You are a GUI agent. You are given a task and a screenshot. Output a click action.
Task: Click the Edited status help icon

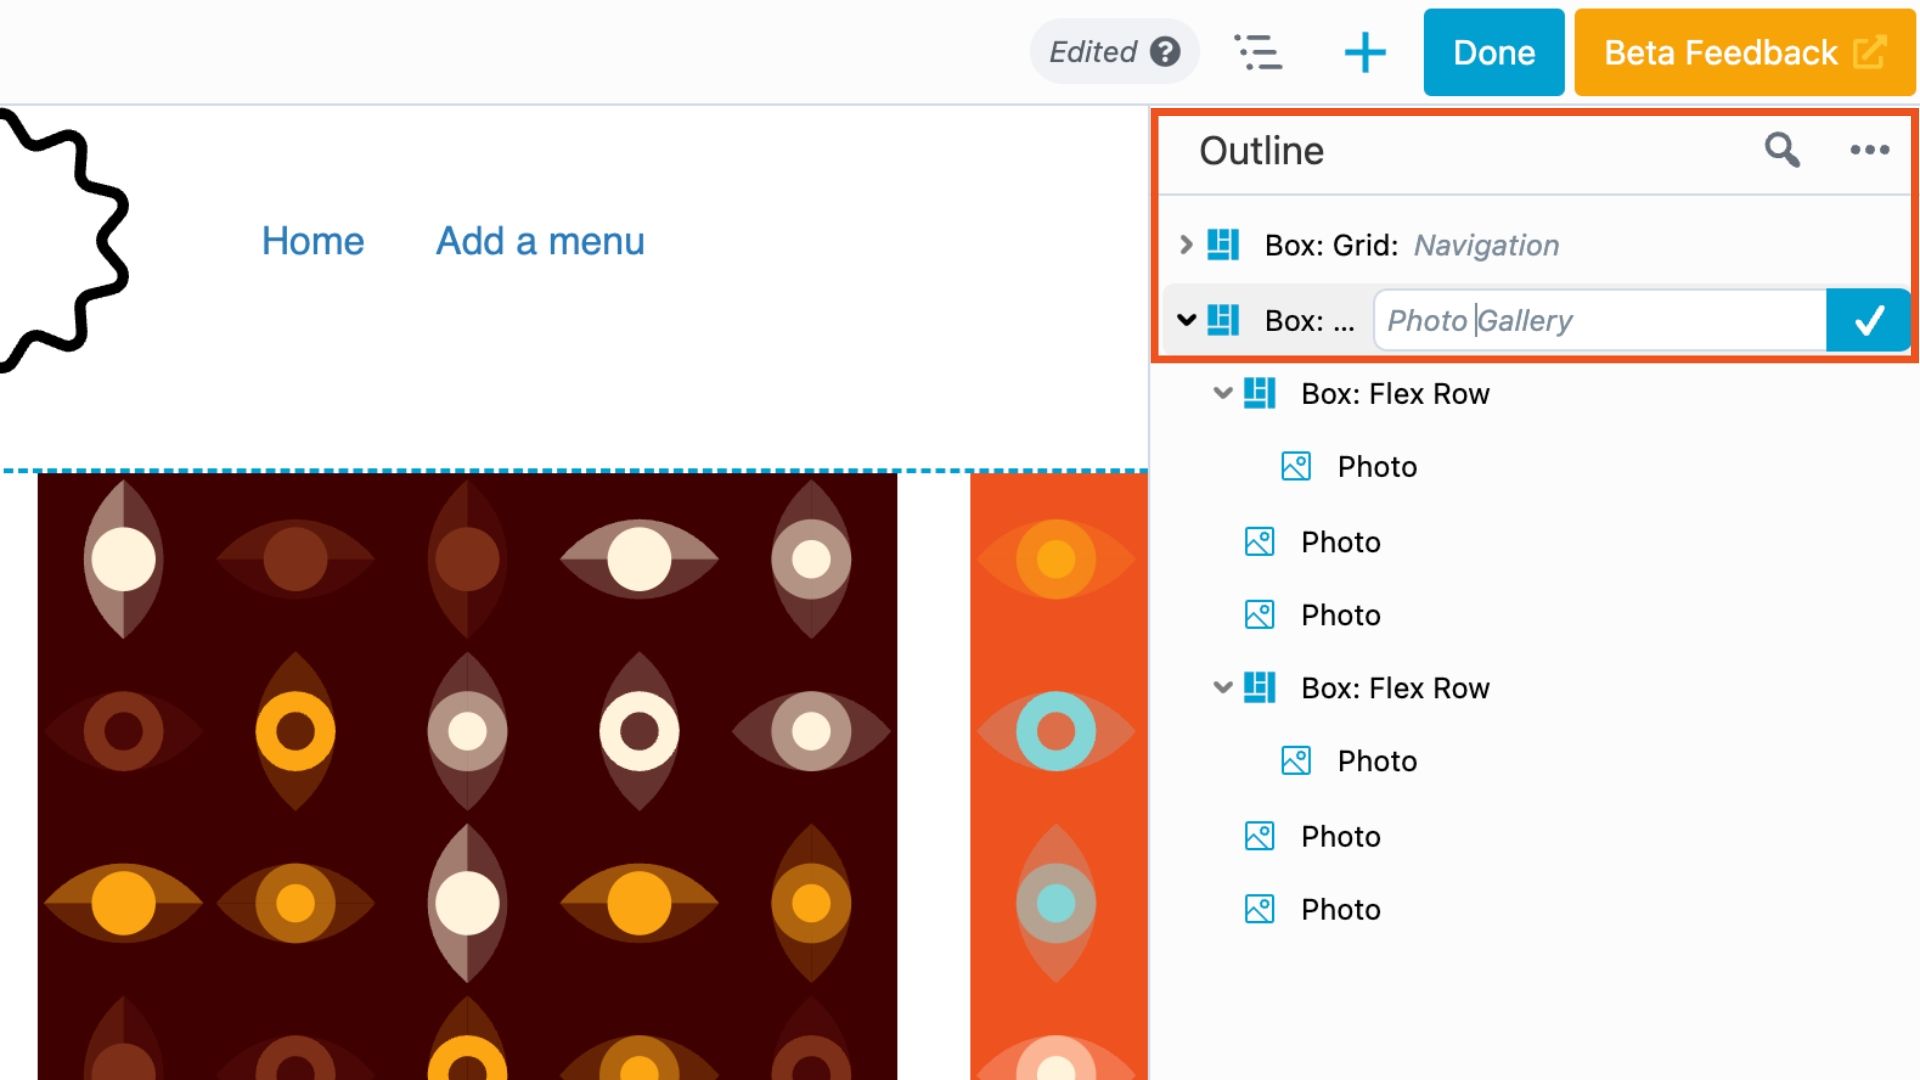click(x=1165, y=52)
